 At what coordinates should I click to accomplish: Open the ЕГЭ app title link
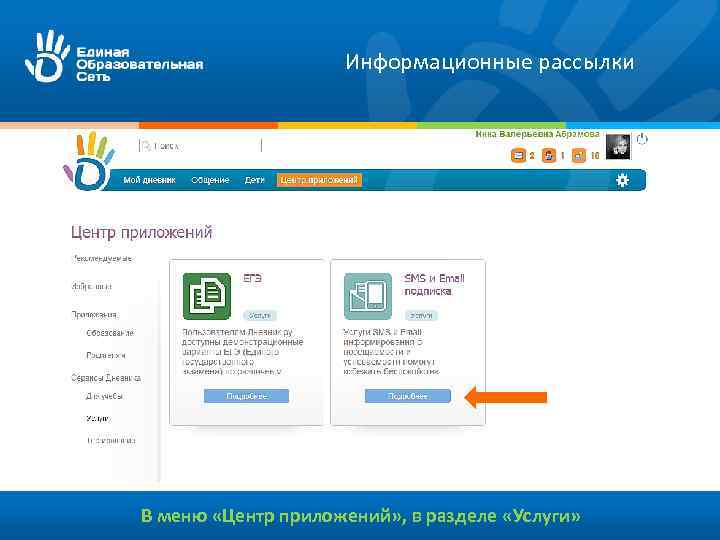[x=253, y=278]
